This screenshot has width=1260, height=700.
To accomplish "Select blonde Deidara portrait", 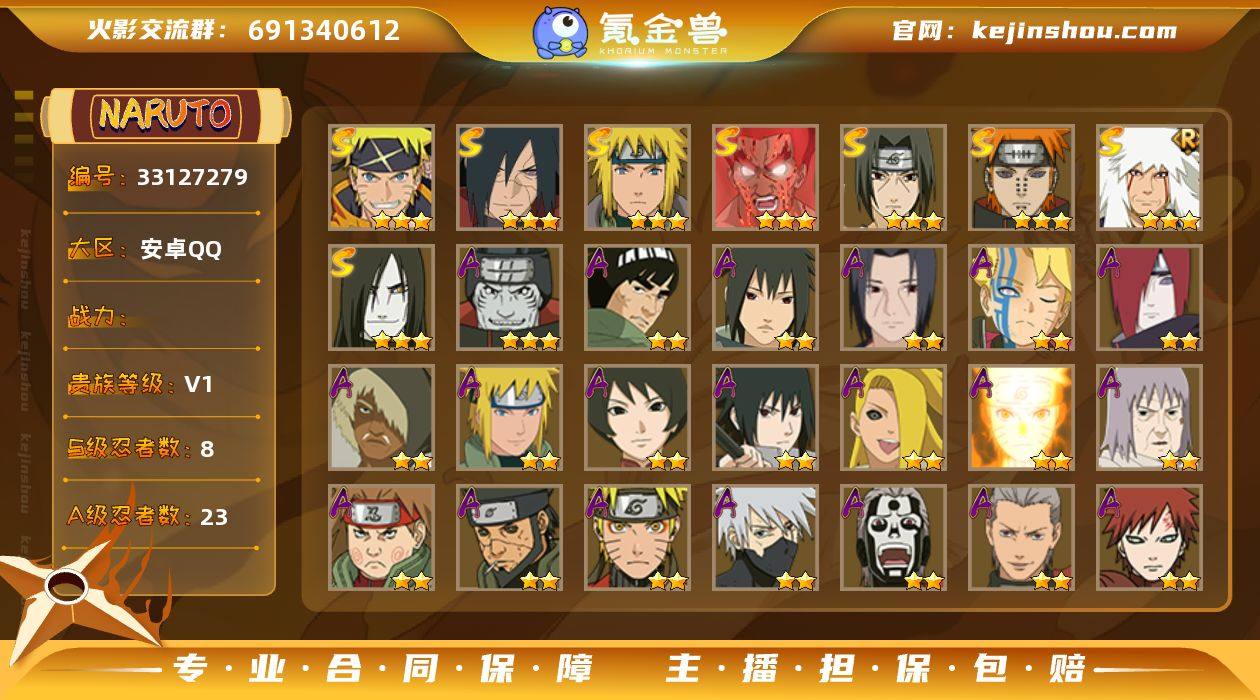I will [x=893, y=418].
